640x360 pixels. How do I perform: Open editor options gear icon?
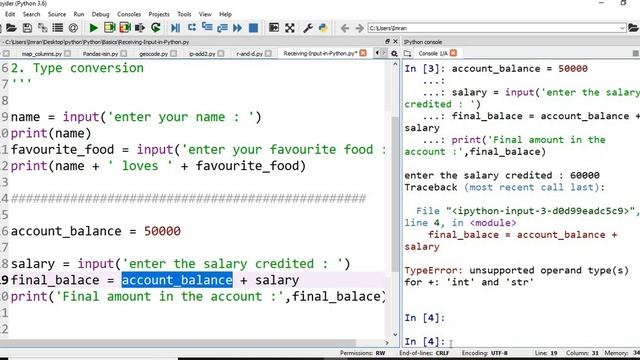(x=394, y=53)
